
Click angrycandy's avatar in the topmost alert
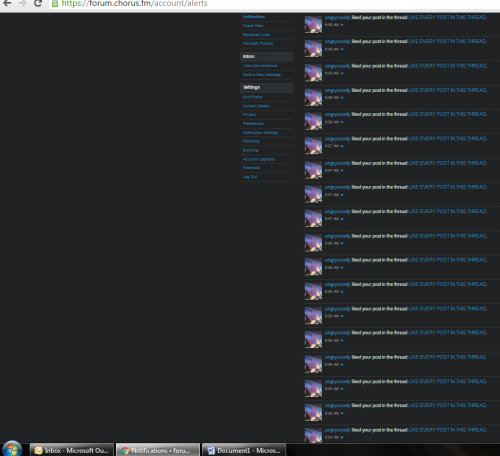point(313,24)
